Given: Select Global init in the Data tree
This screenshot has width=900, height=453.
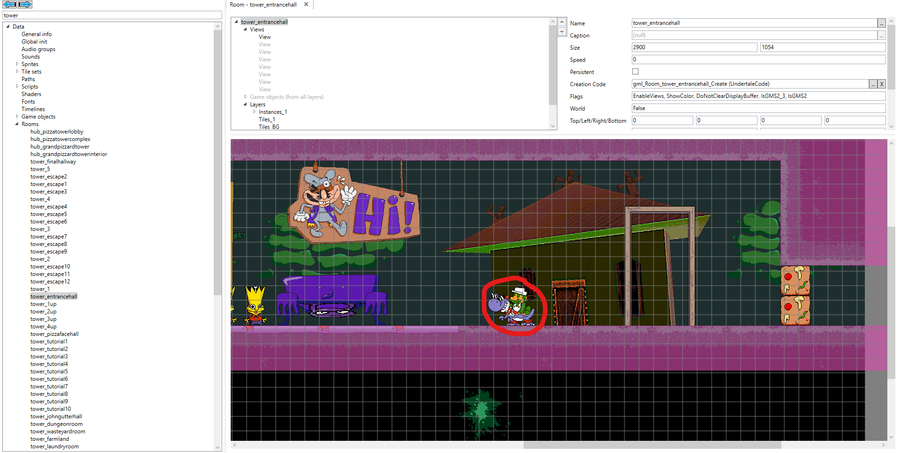Looking at the screenshot, I should 34,42.
